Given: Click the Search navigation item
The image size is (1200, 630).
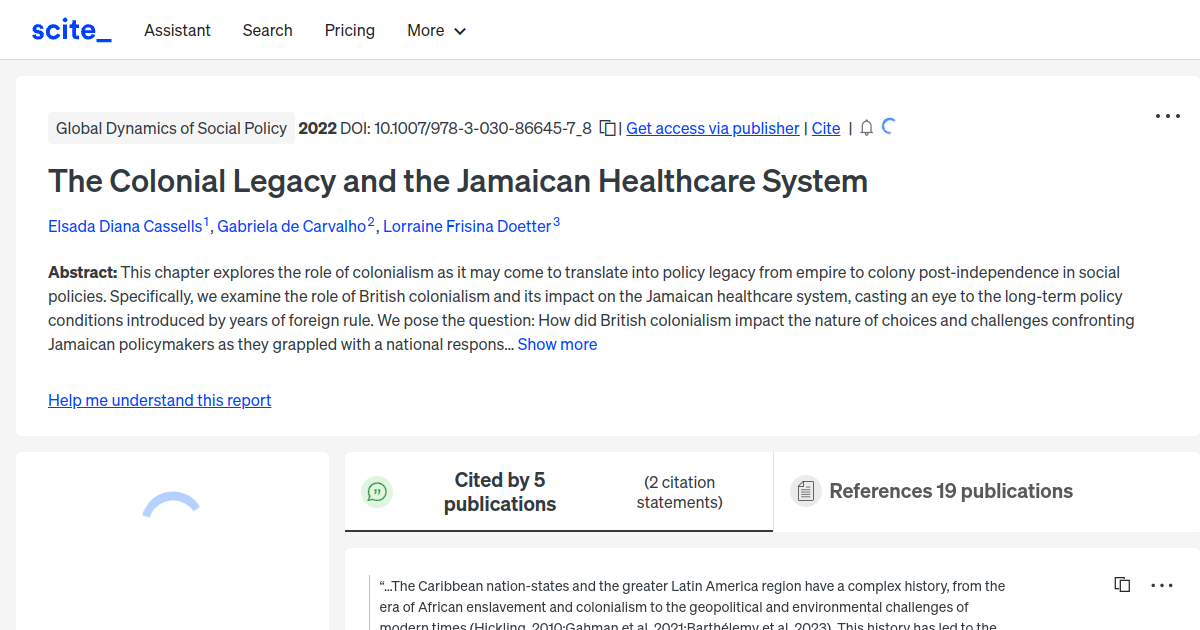Looking at the screenshot, I should click(267, 30).
